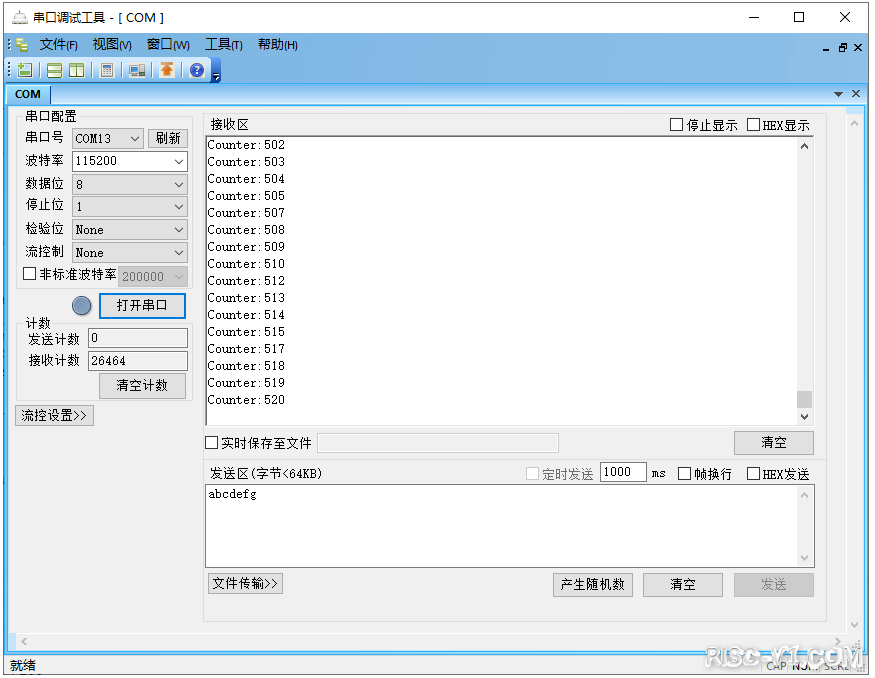Click 清空 button under receive area
Viewport: 875px width, 678px height.
point(773,443)
